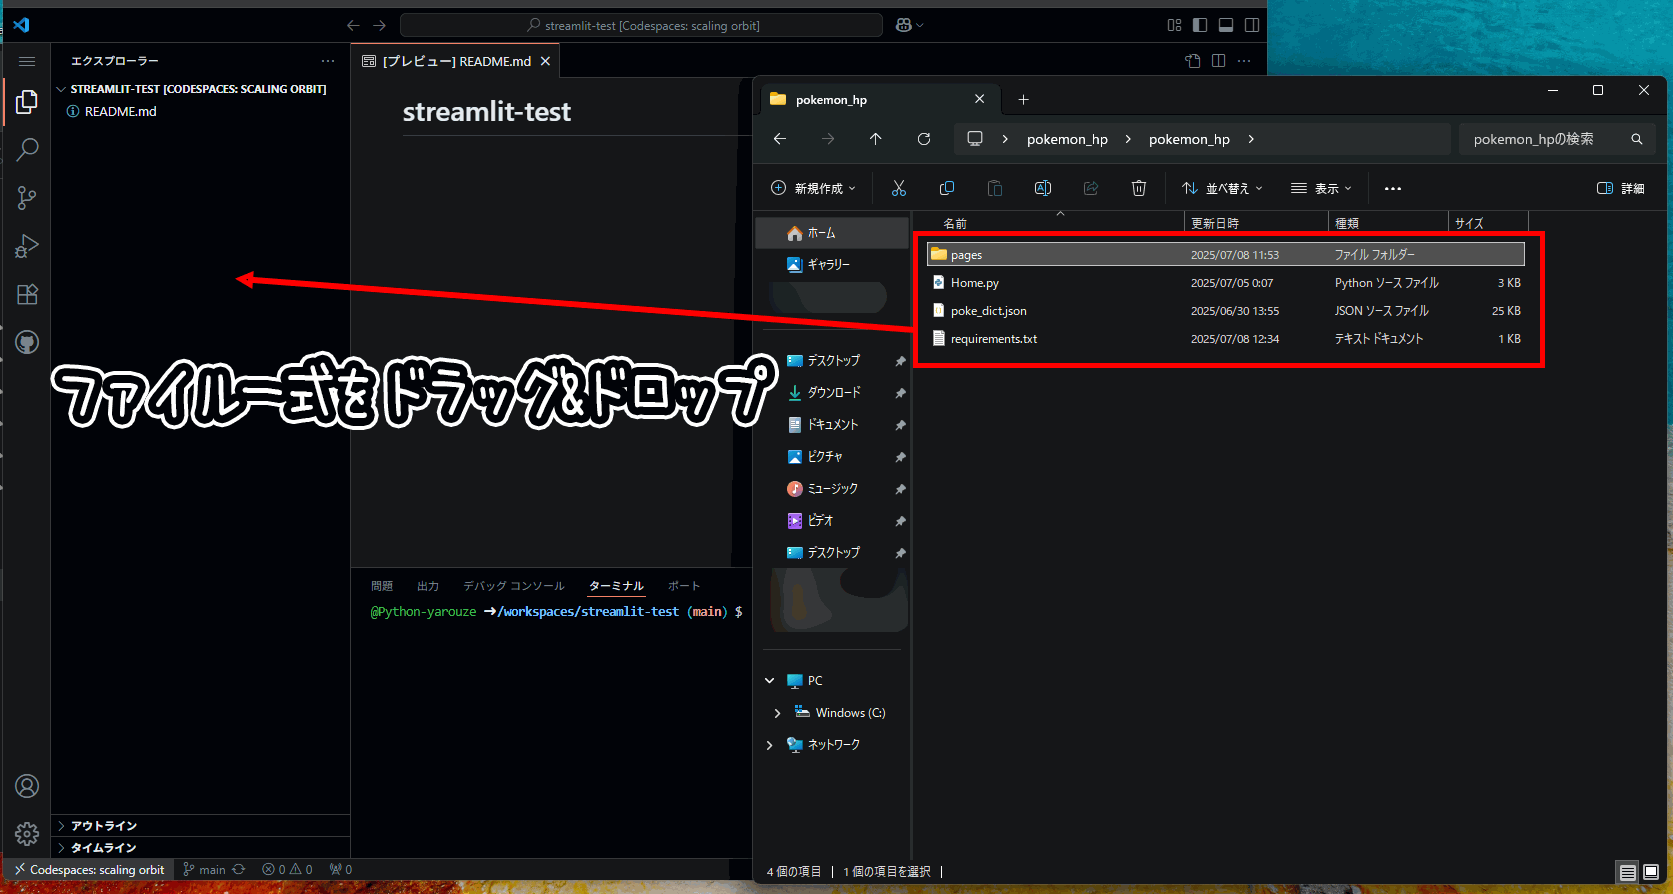The image size is (1673, 894).
Task: Close the pokemon_hp File Explorer tab
Action: pos(979,99)
